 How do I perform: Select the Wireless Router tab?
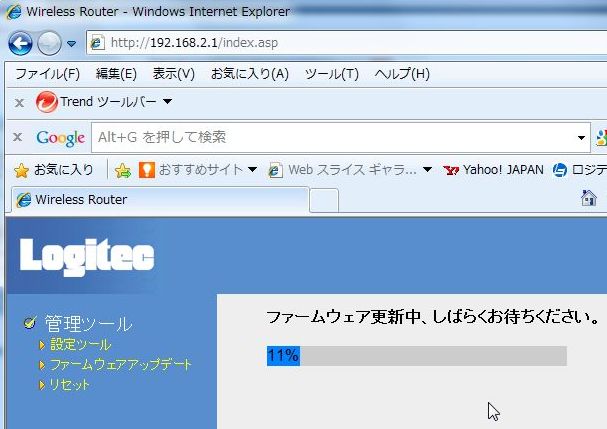coord(160,200)
